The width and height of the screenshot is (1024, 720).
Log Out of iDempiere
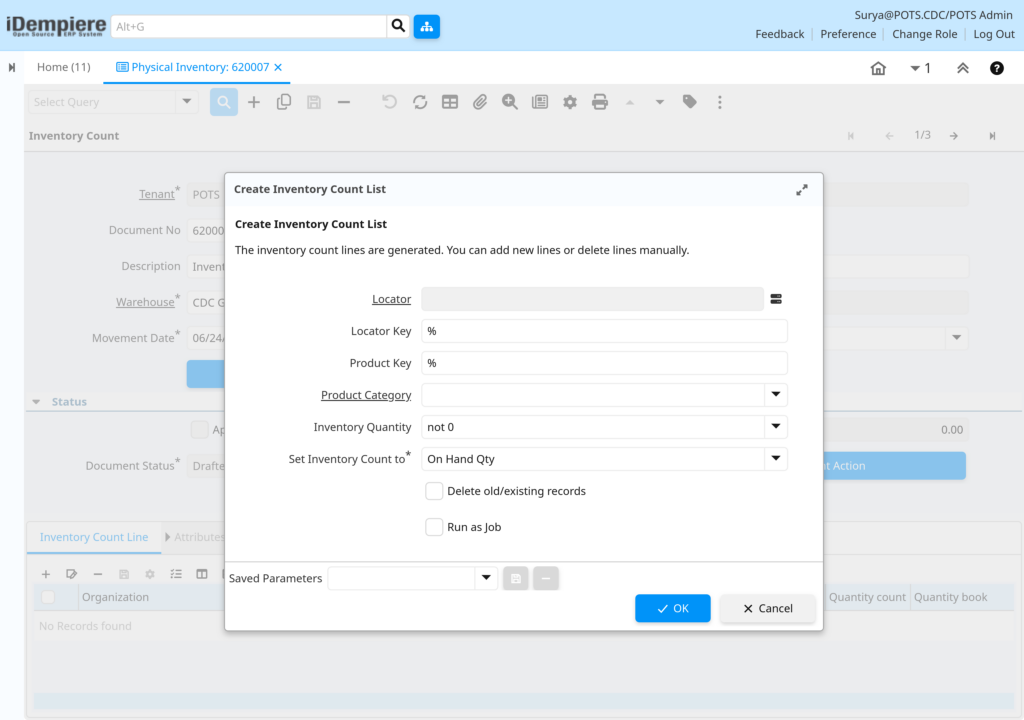tap(994, 34)
